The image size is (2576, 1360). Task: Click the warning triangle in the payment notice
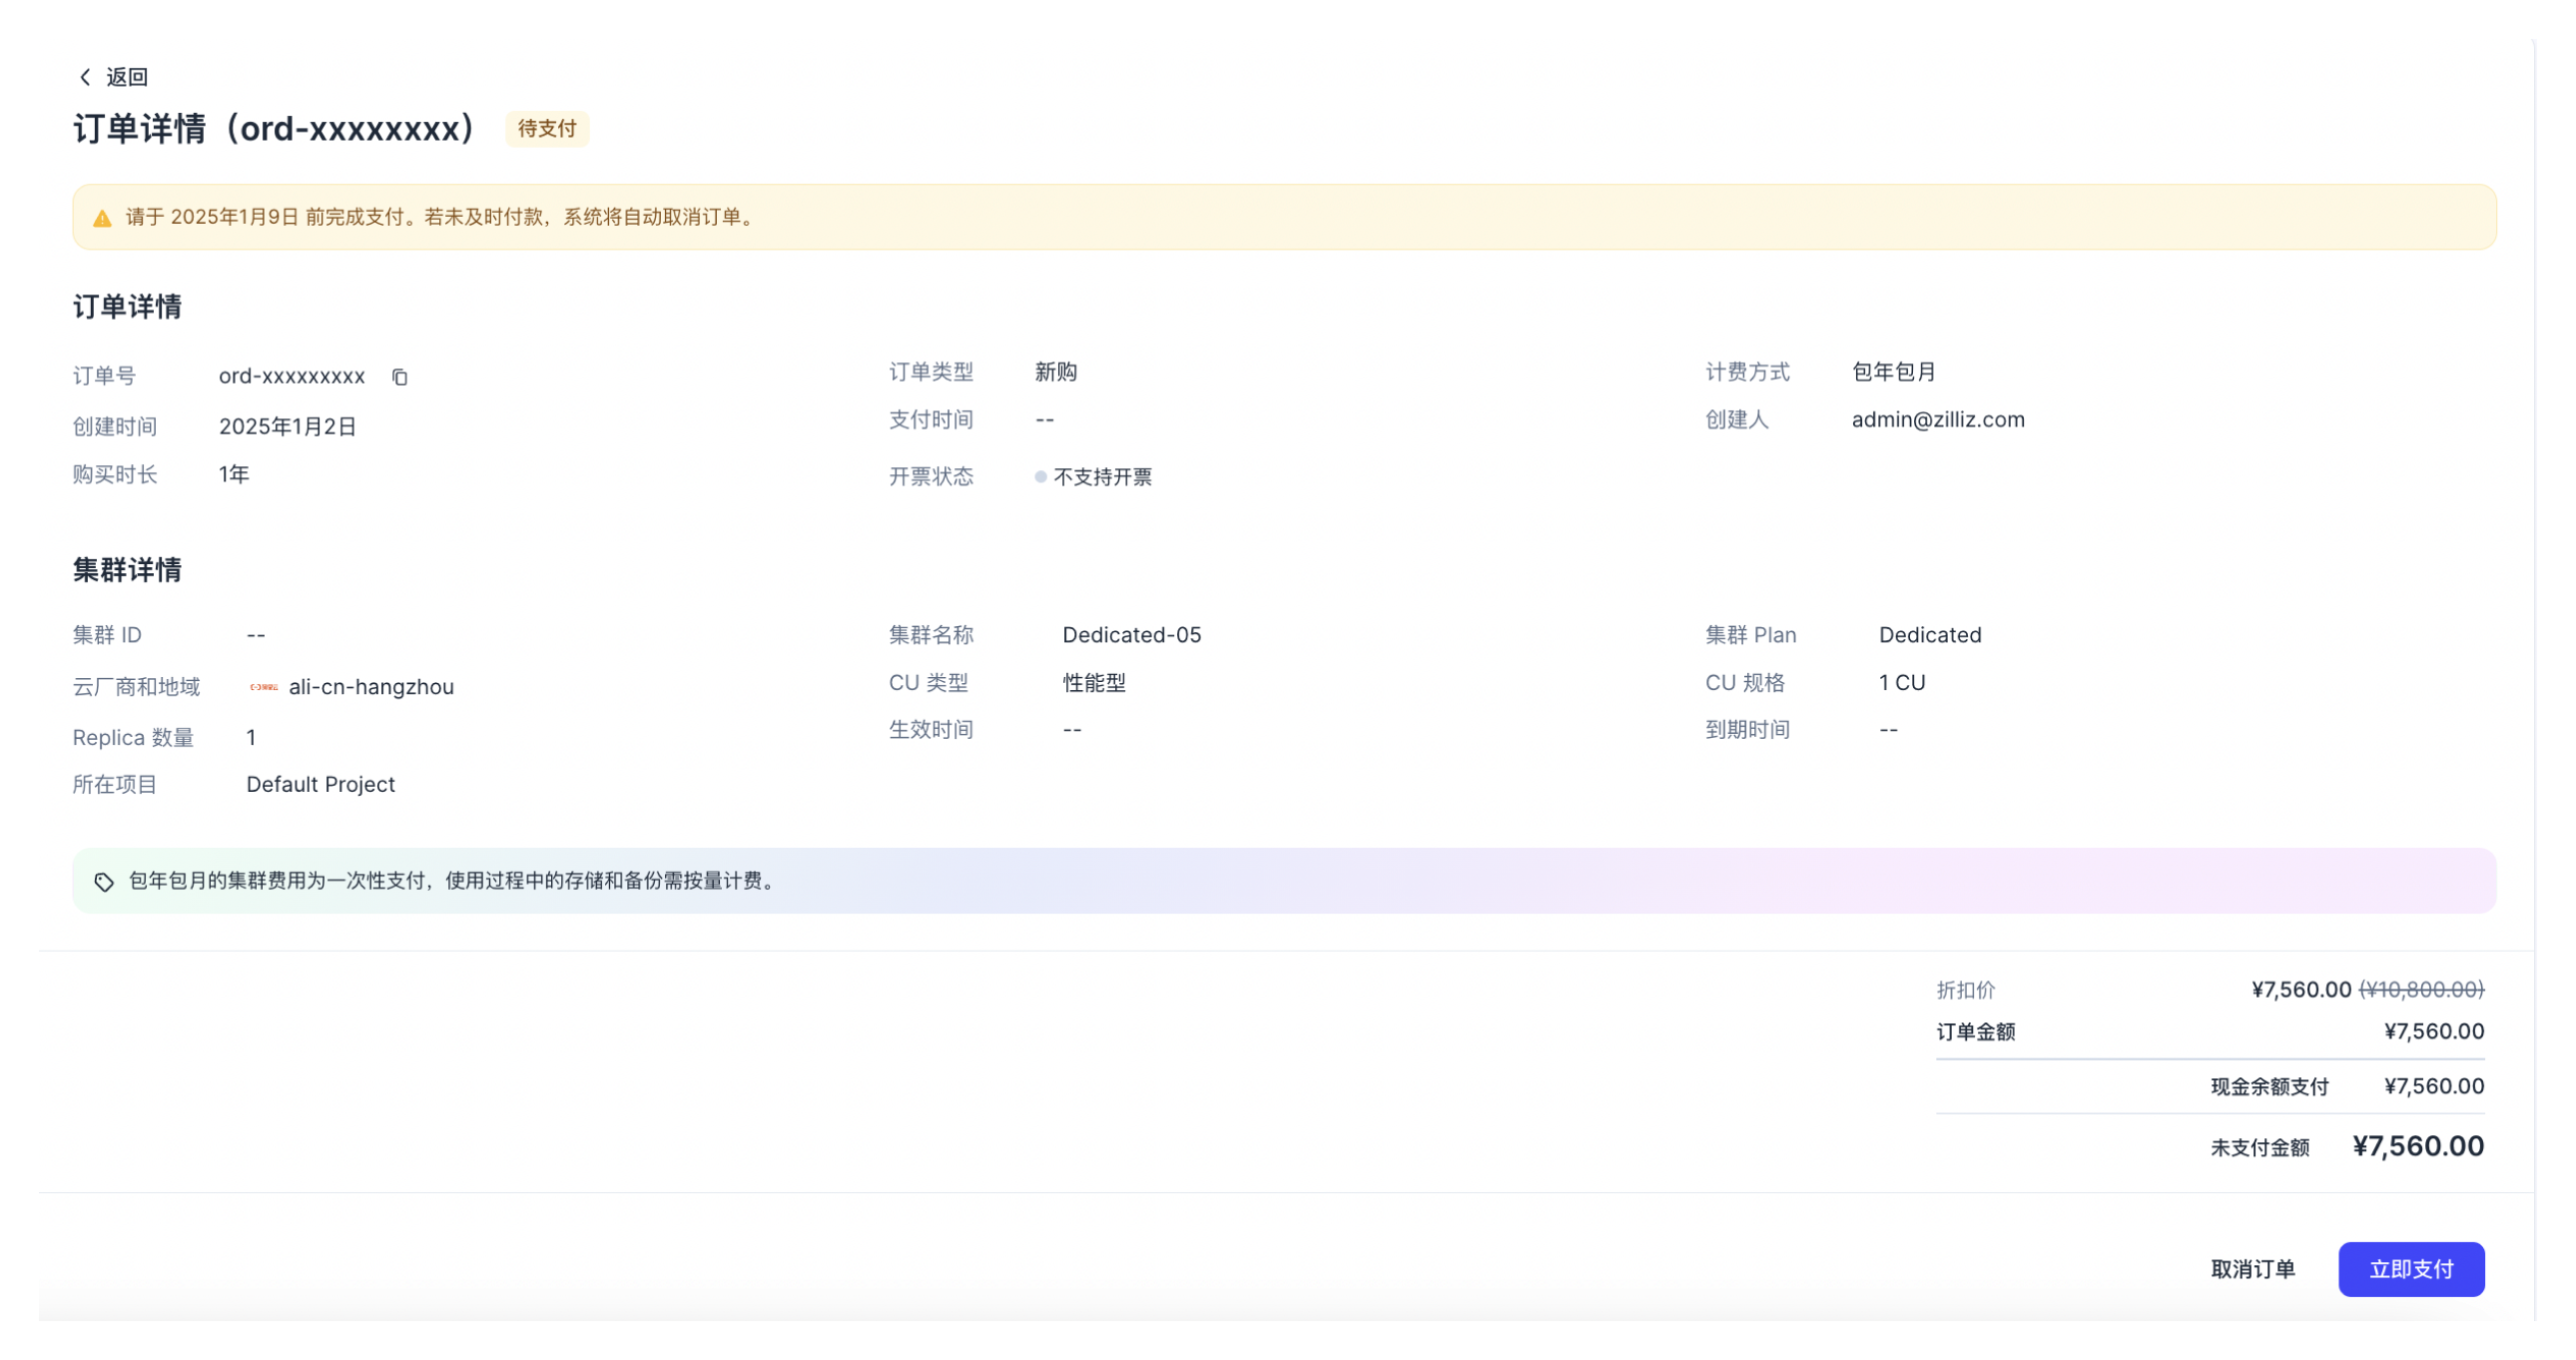[100, 218]
